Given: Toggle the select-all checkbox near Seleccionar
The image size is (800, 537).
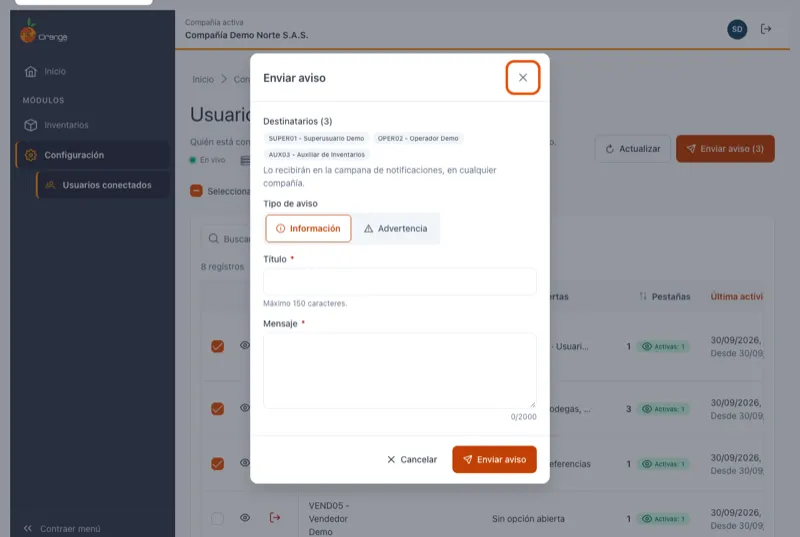Looking at the screenshot, I should coord(196,191).
